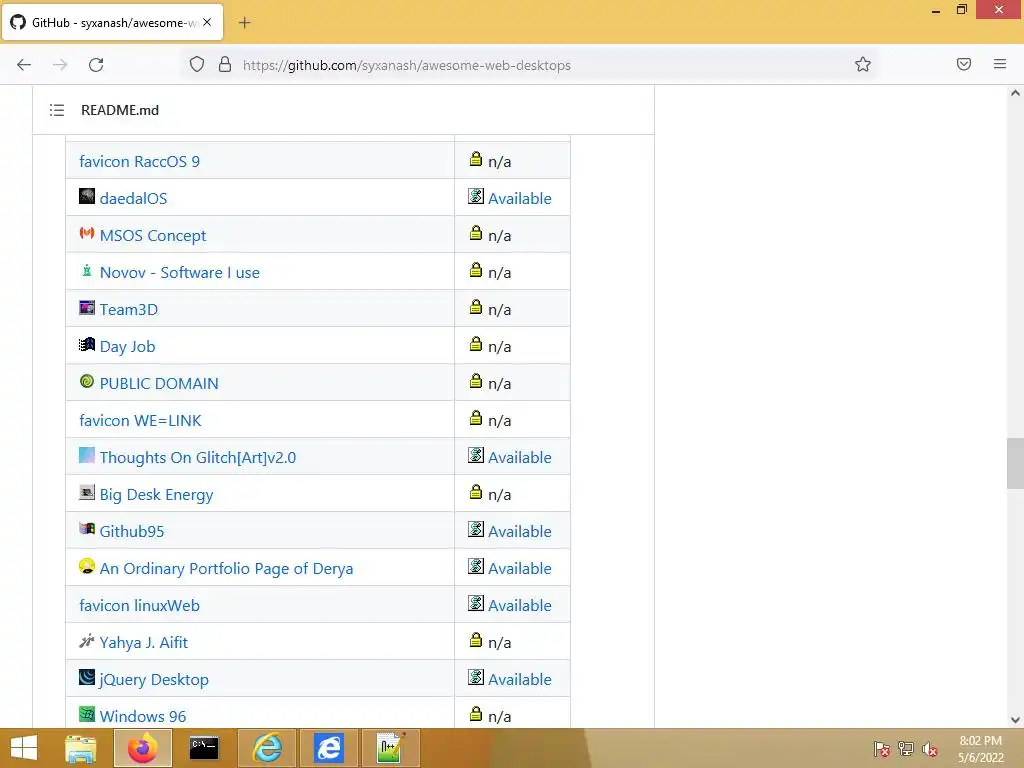Open File Explorer from the taskbar

[x=80, y=748]
